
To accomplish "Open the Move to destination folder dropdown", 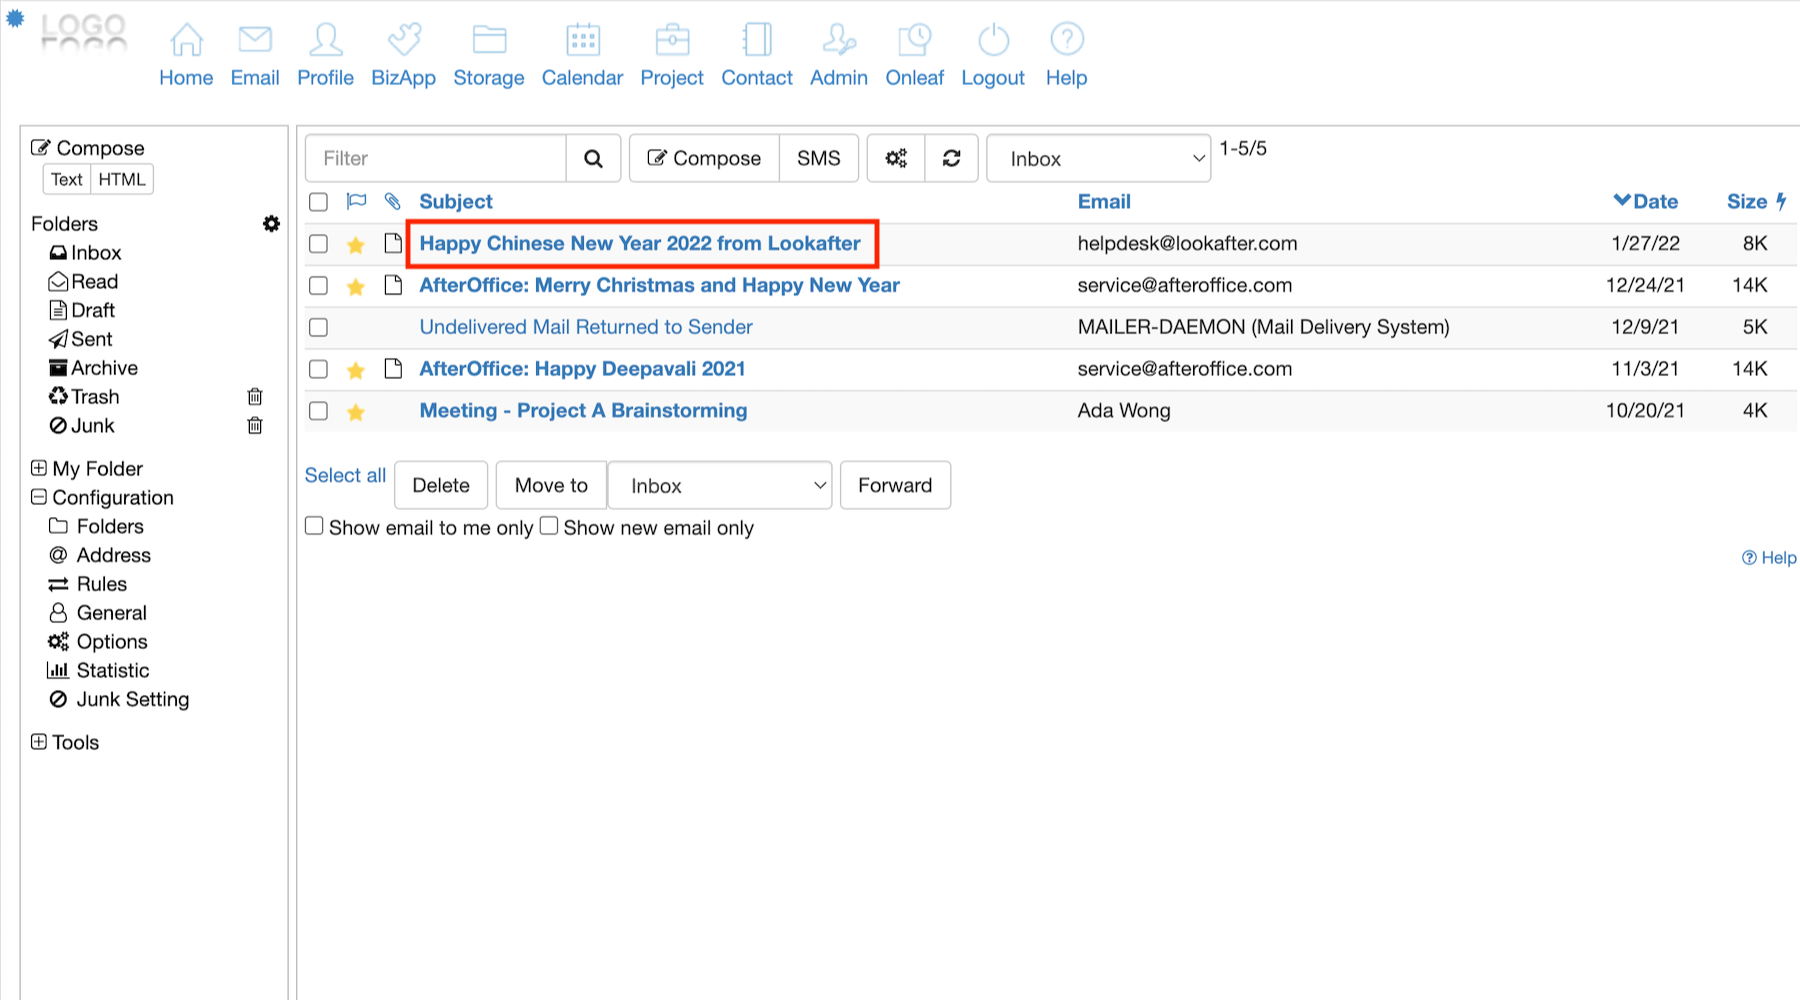I will click(720, 486).
